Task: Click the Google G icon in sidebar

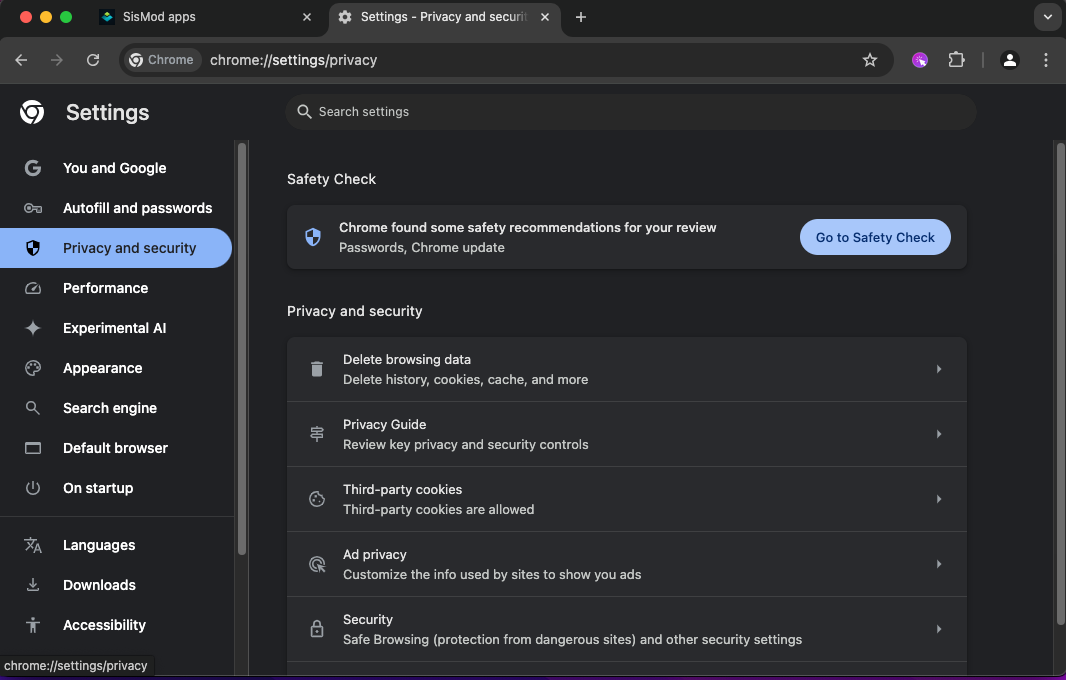Action: click(33, 168)
